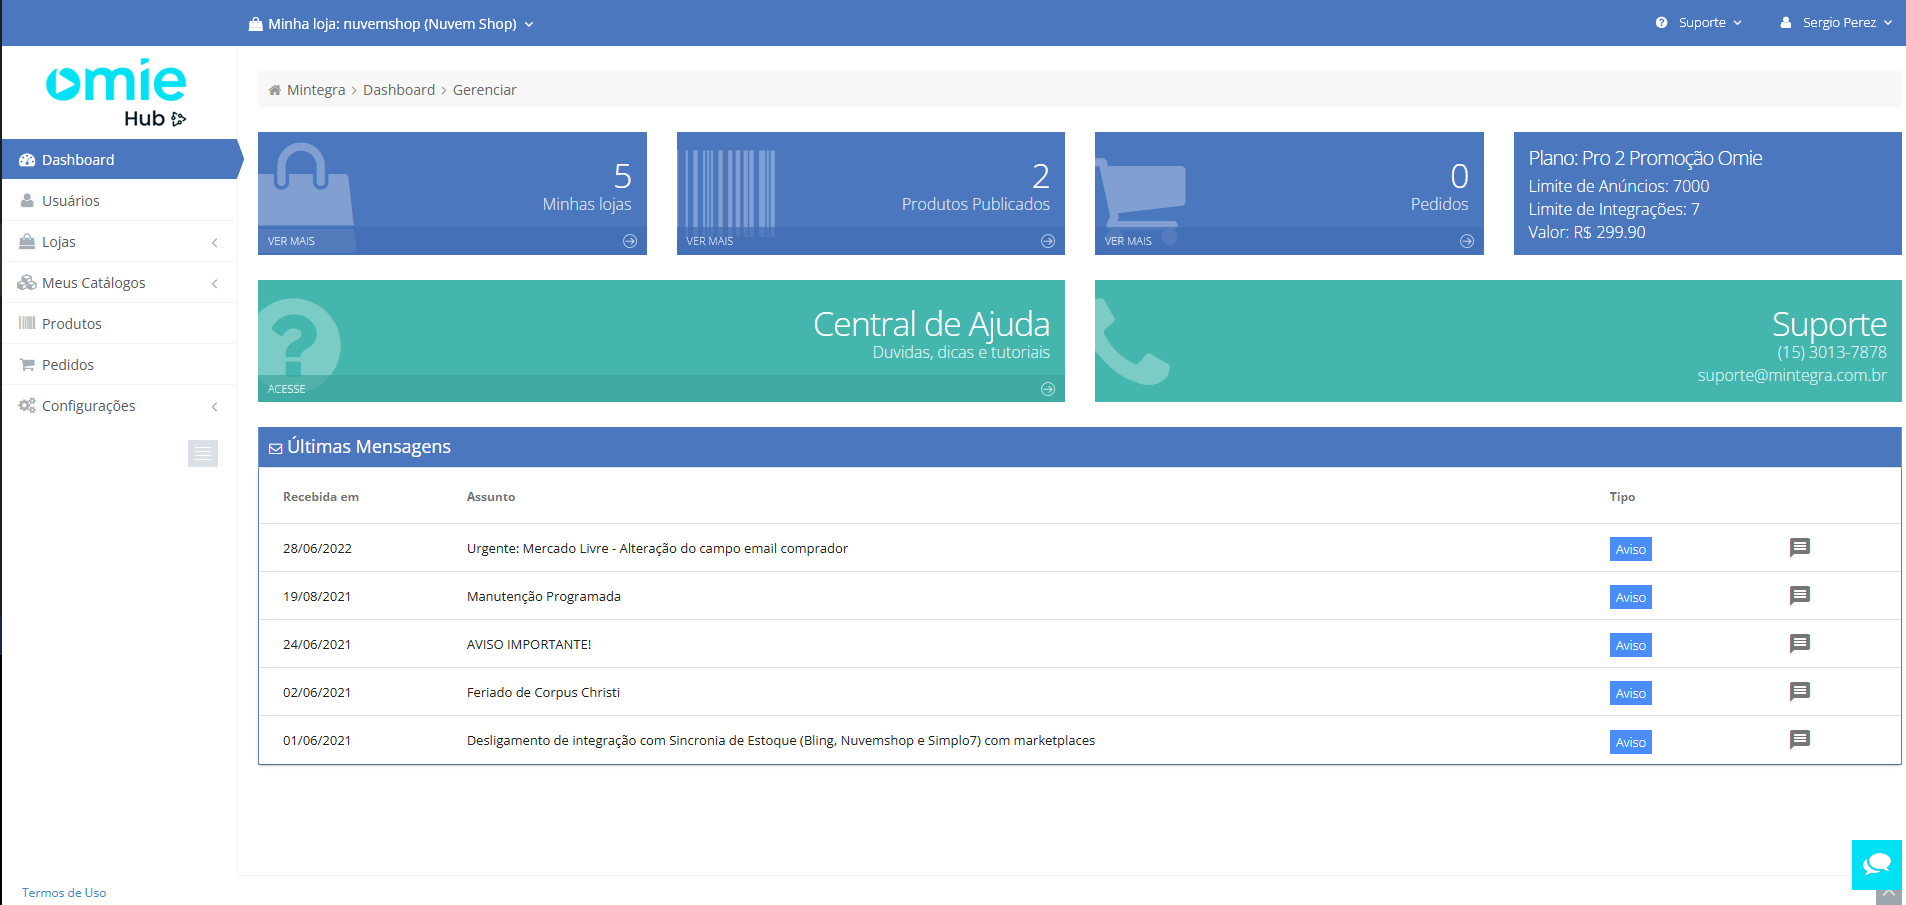The image size is (1906, 905).
Task: Open the Suporte dropdown in top bar
Action: (1699, 23)
